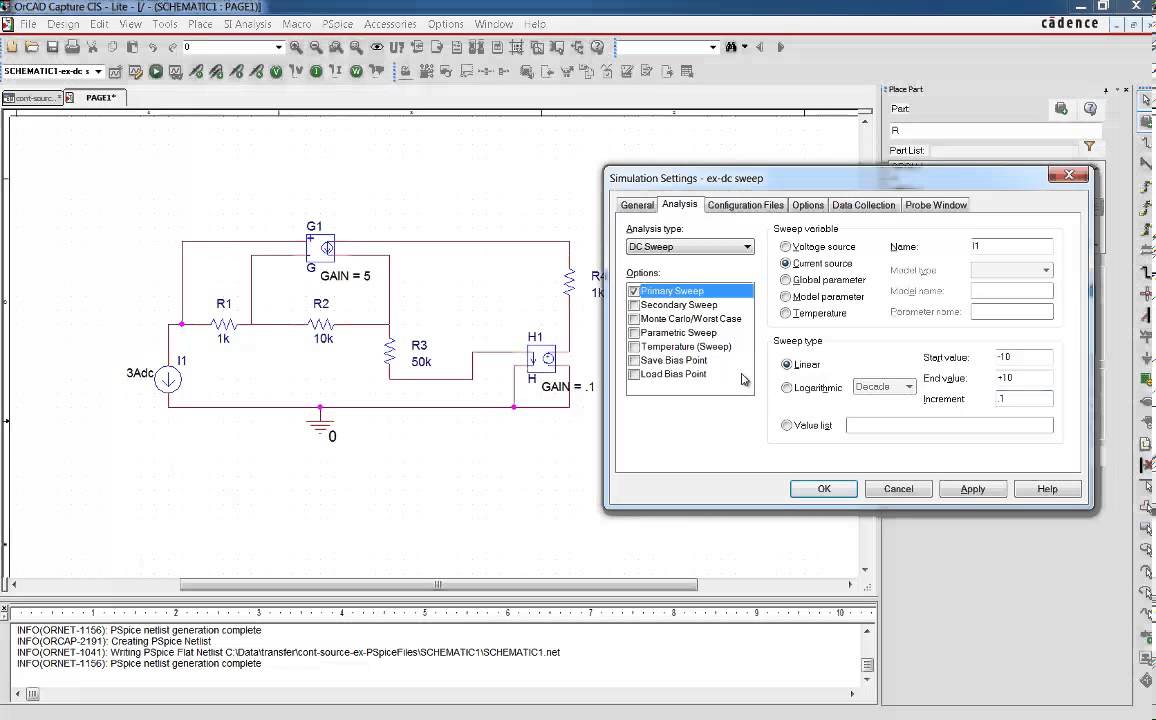Switch to the Configuration Files tab
1156x720 pixels.
click(x=745, y=206)
